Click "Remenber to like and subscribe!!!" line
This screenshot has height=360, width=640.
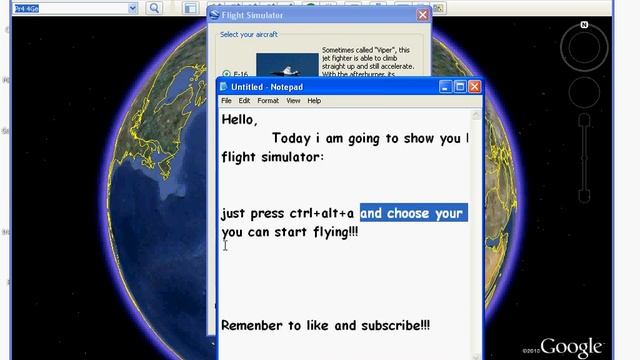point(325,326)
